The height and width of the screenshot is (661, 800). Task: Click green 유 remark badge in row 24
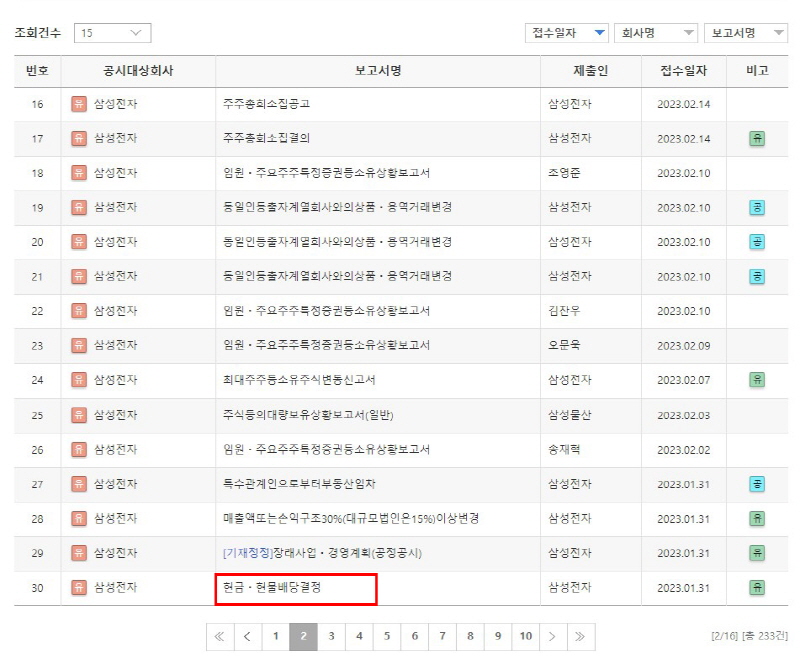[x=757, y=380]
